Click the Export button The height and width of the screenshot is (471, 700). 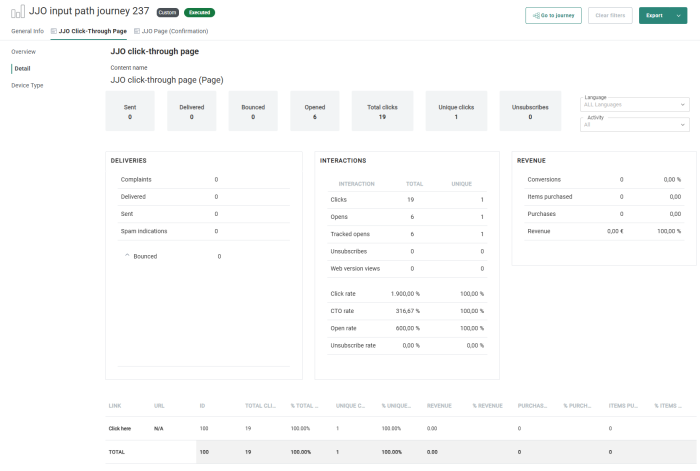654,15
